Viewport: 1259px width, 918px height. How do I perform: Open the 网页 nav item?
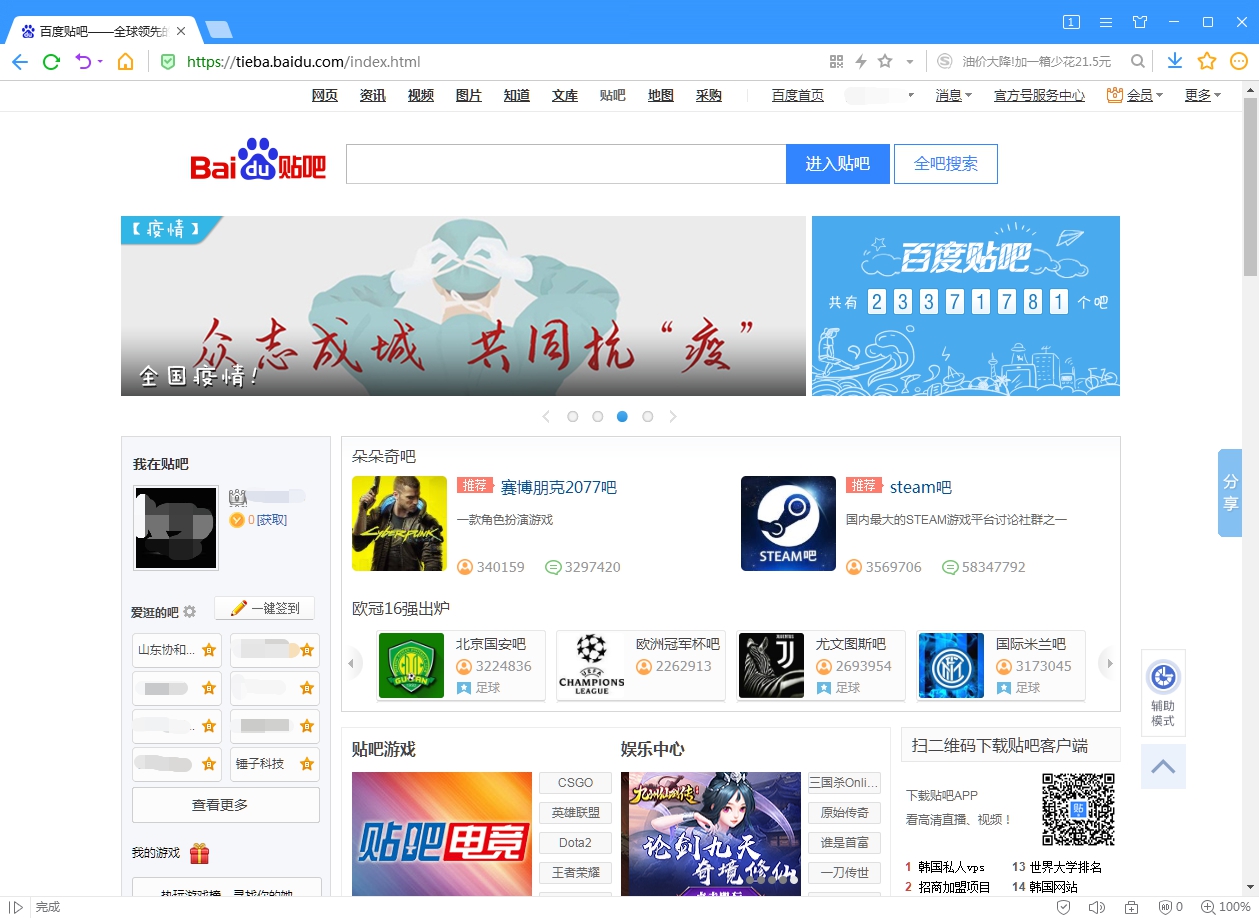[x=325, y=95]
